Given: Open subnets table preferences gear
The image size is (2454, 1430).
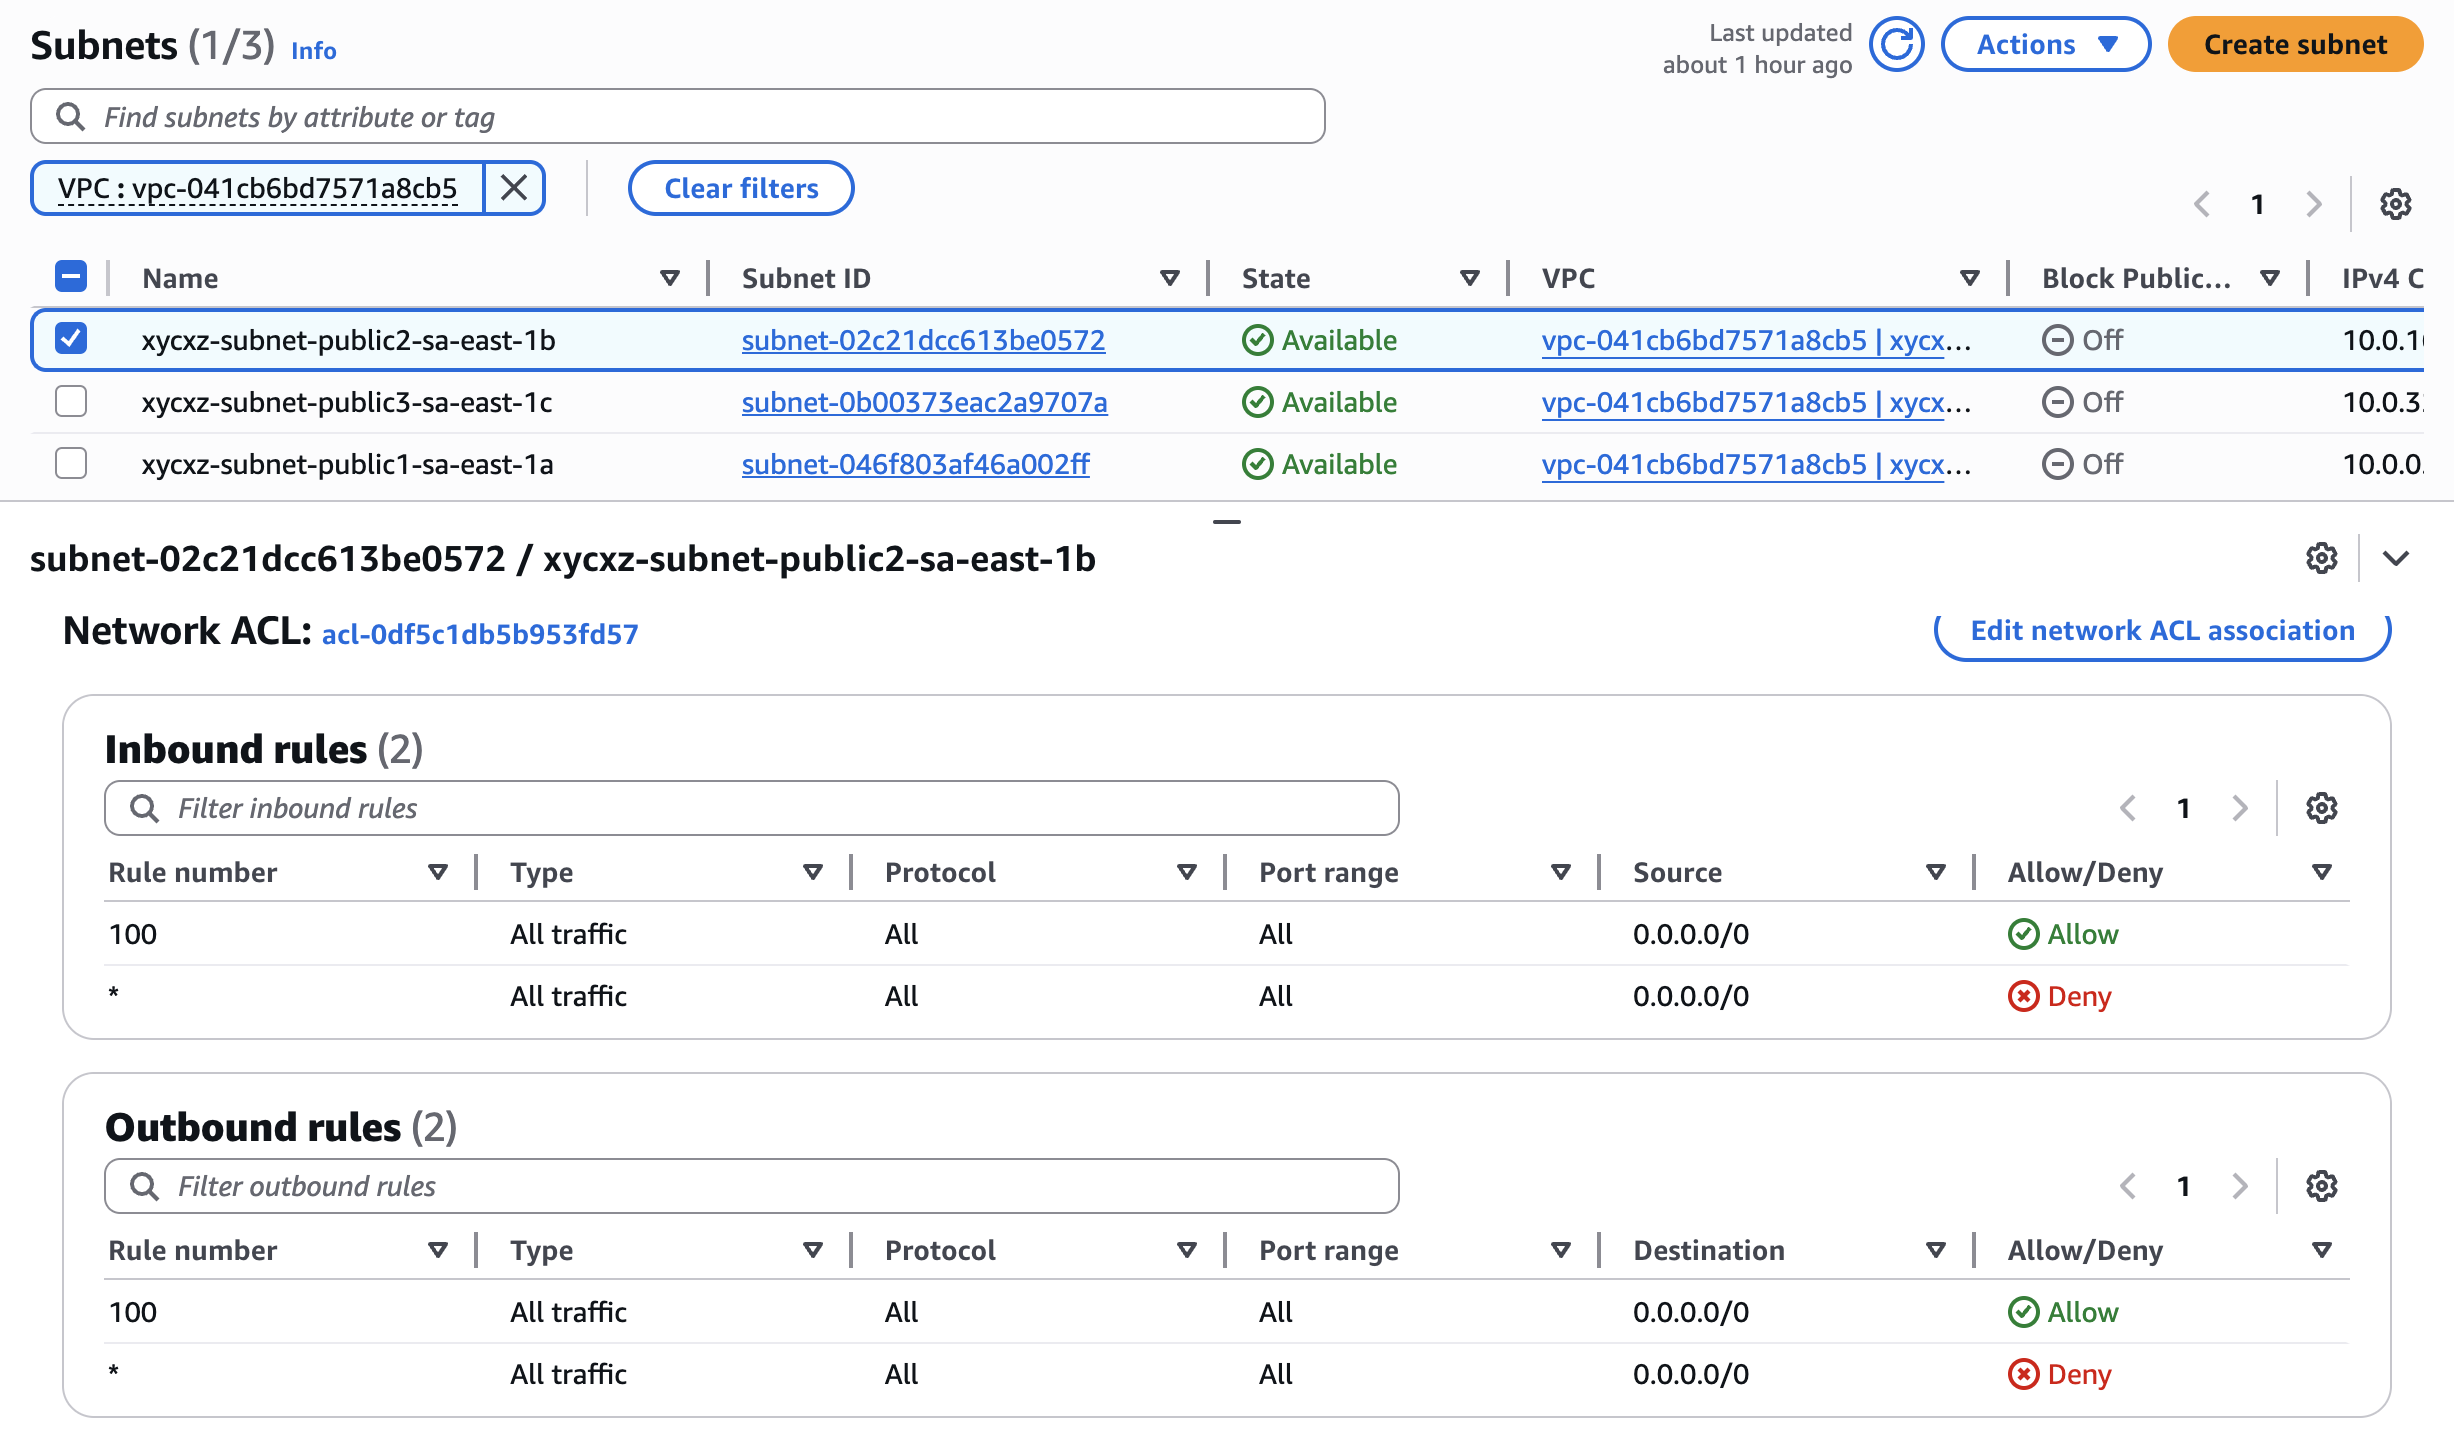Looking at the screenshot, I should [x=2394, y=204].
